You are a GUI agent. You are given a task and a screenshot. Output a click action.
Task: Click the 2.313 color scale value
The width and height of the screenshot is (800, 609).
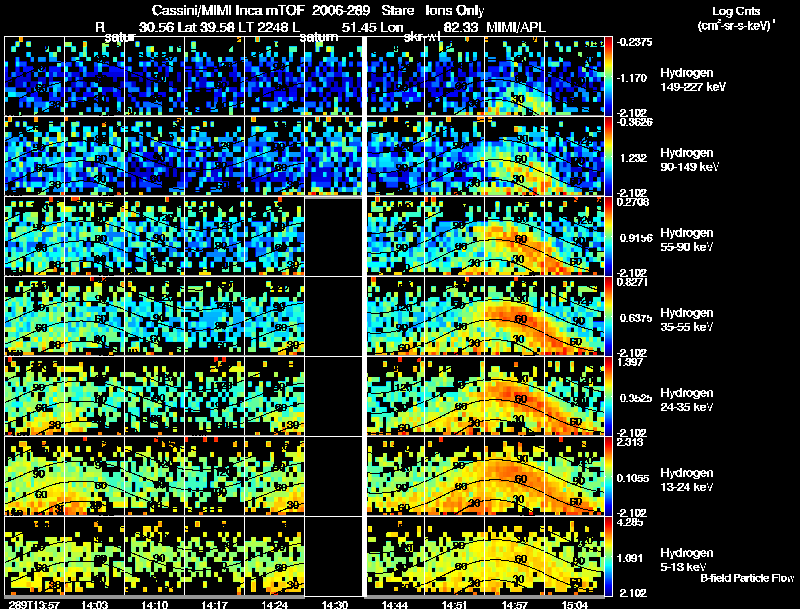630,442
